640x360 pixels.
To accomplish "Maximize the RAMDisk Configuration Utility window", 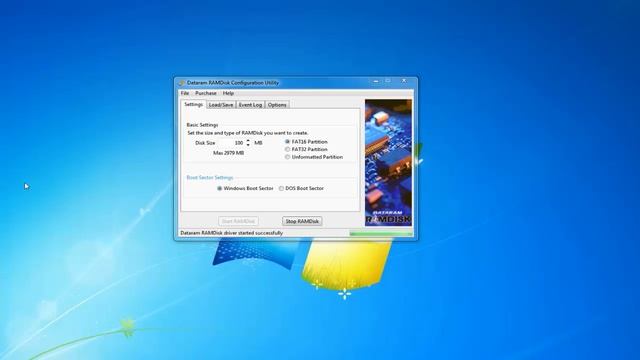I will [x=388, y=82].
